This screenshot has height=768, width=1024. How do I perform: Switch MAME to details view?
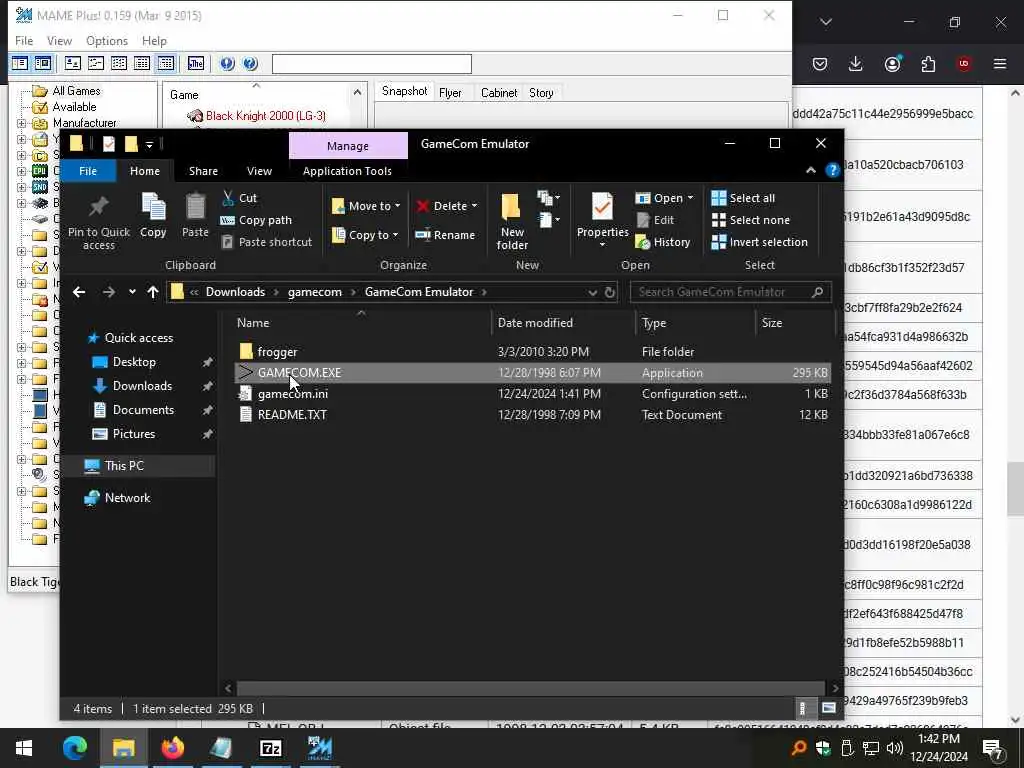click(142, 63)
